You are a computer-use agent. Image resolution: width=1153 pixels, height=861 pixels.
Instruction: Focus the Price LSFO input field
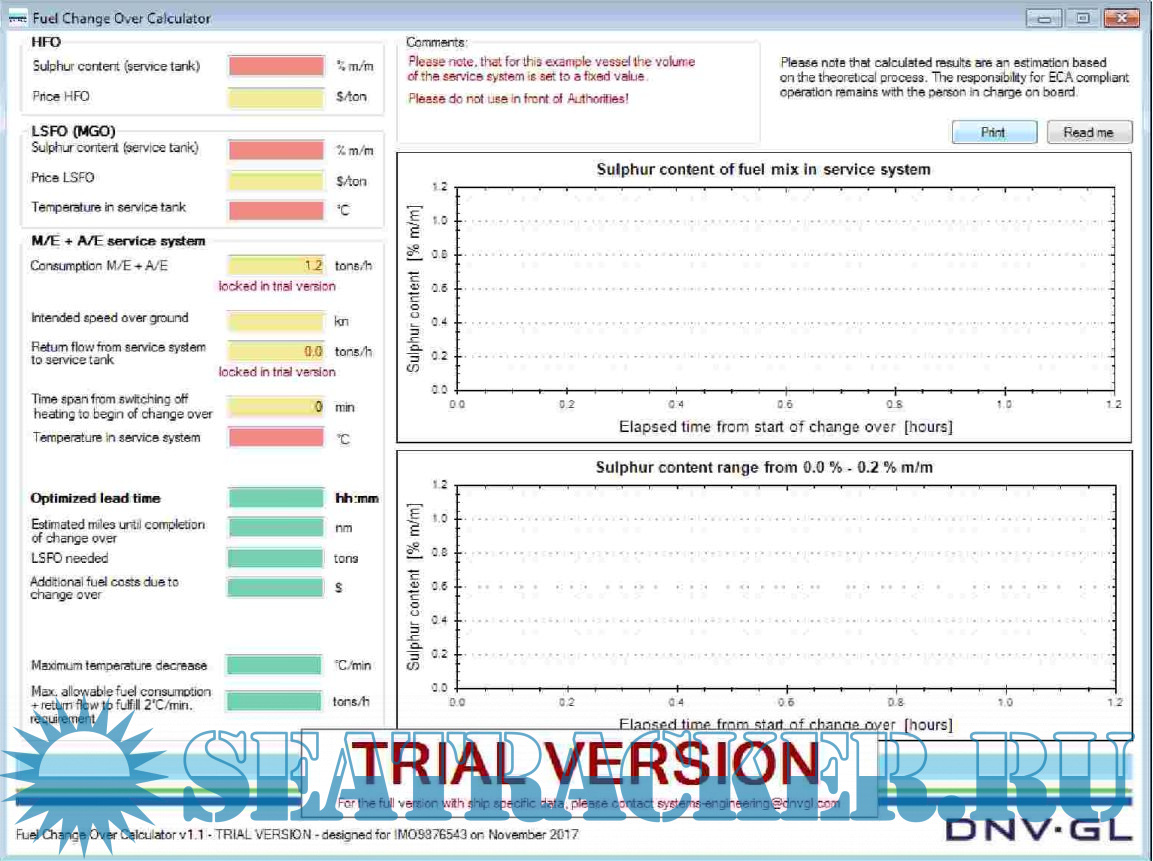(277, 180)
